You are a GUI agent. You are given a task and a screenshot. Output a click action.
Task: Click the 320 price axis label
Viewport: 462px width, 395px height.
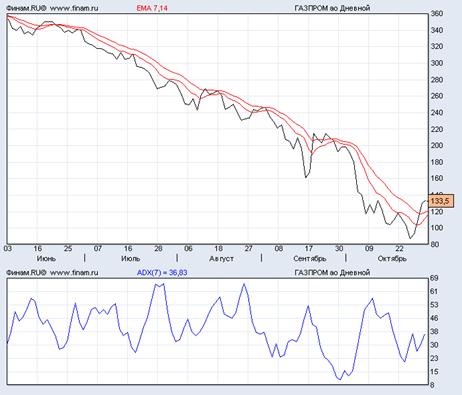pos(437,47)
